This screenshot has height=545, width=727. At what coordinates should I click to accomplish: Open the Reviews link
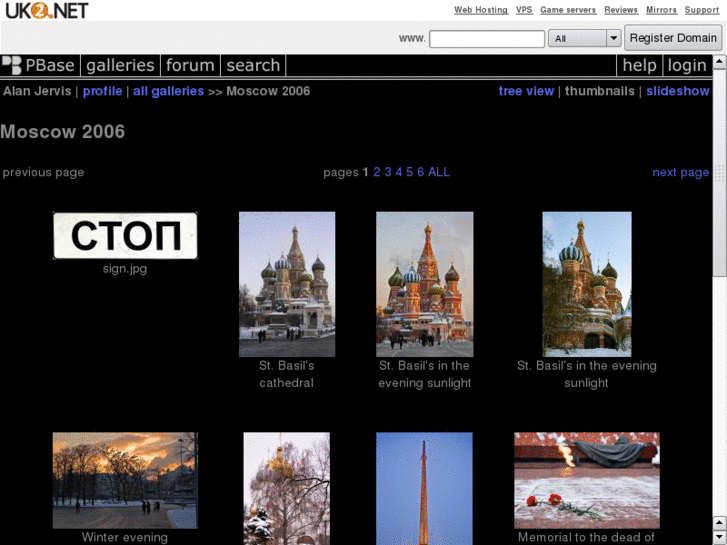click(621, 10)
